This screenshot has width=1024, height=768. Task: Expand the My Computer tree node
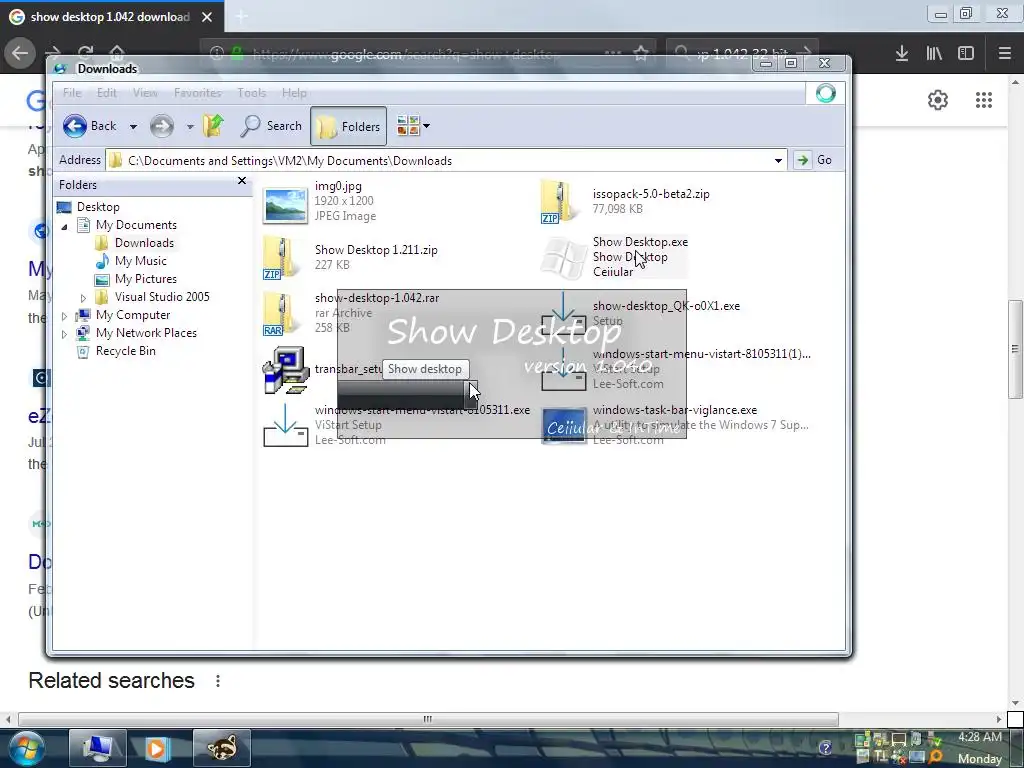click(64, 316)
